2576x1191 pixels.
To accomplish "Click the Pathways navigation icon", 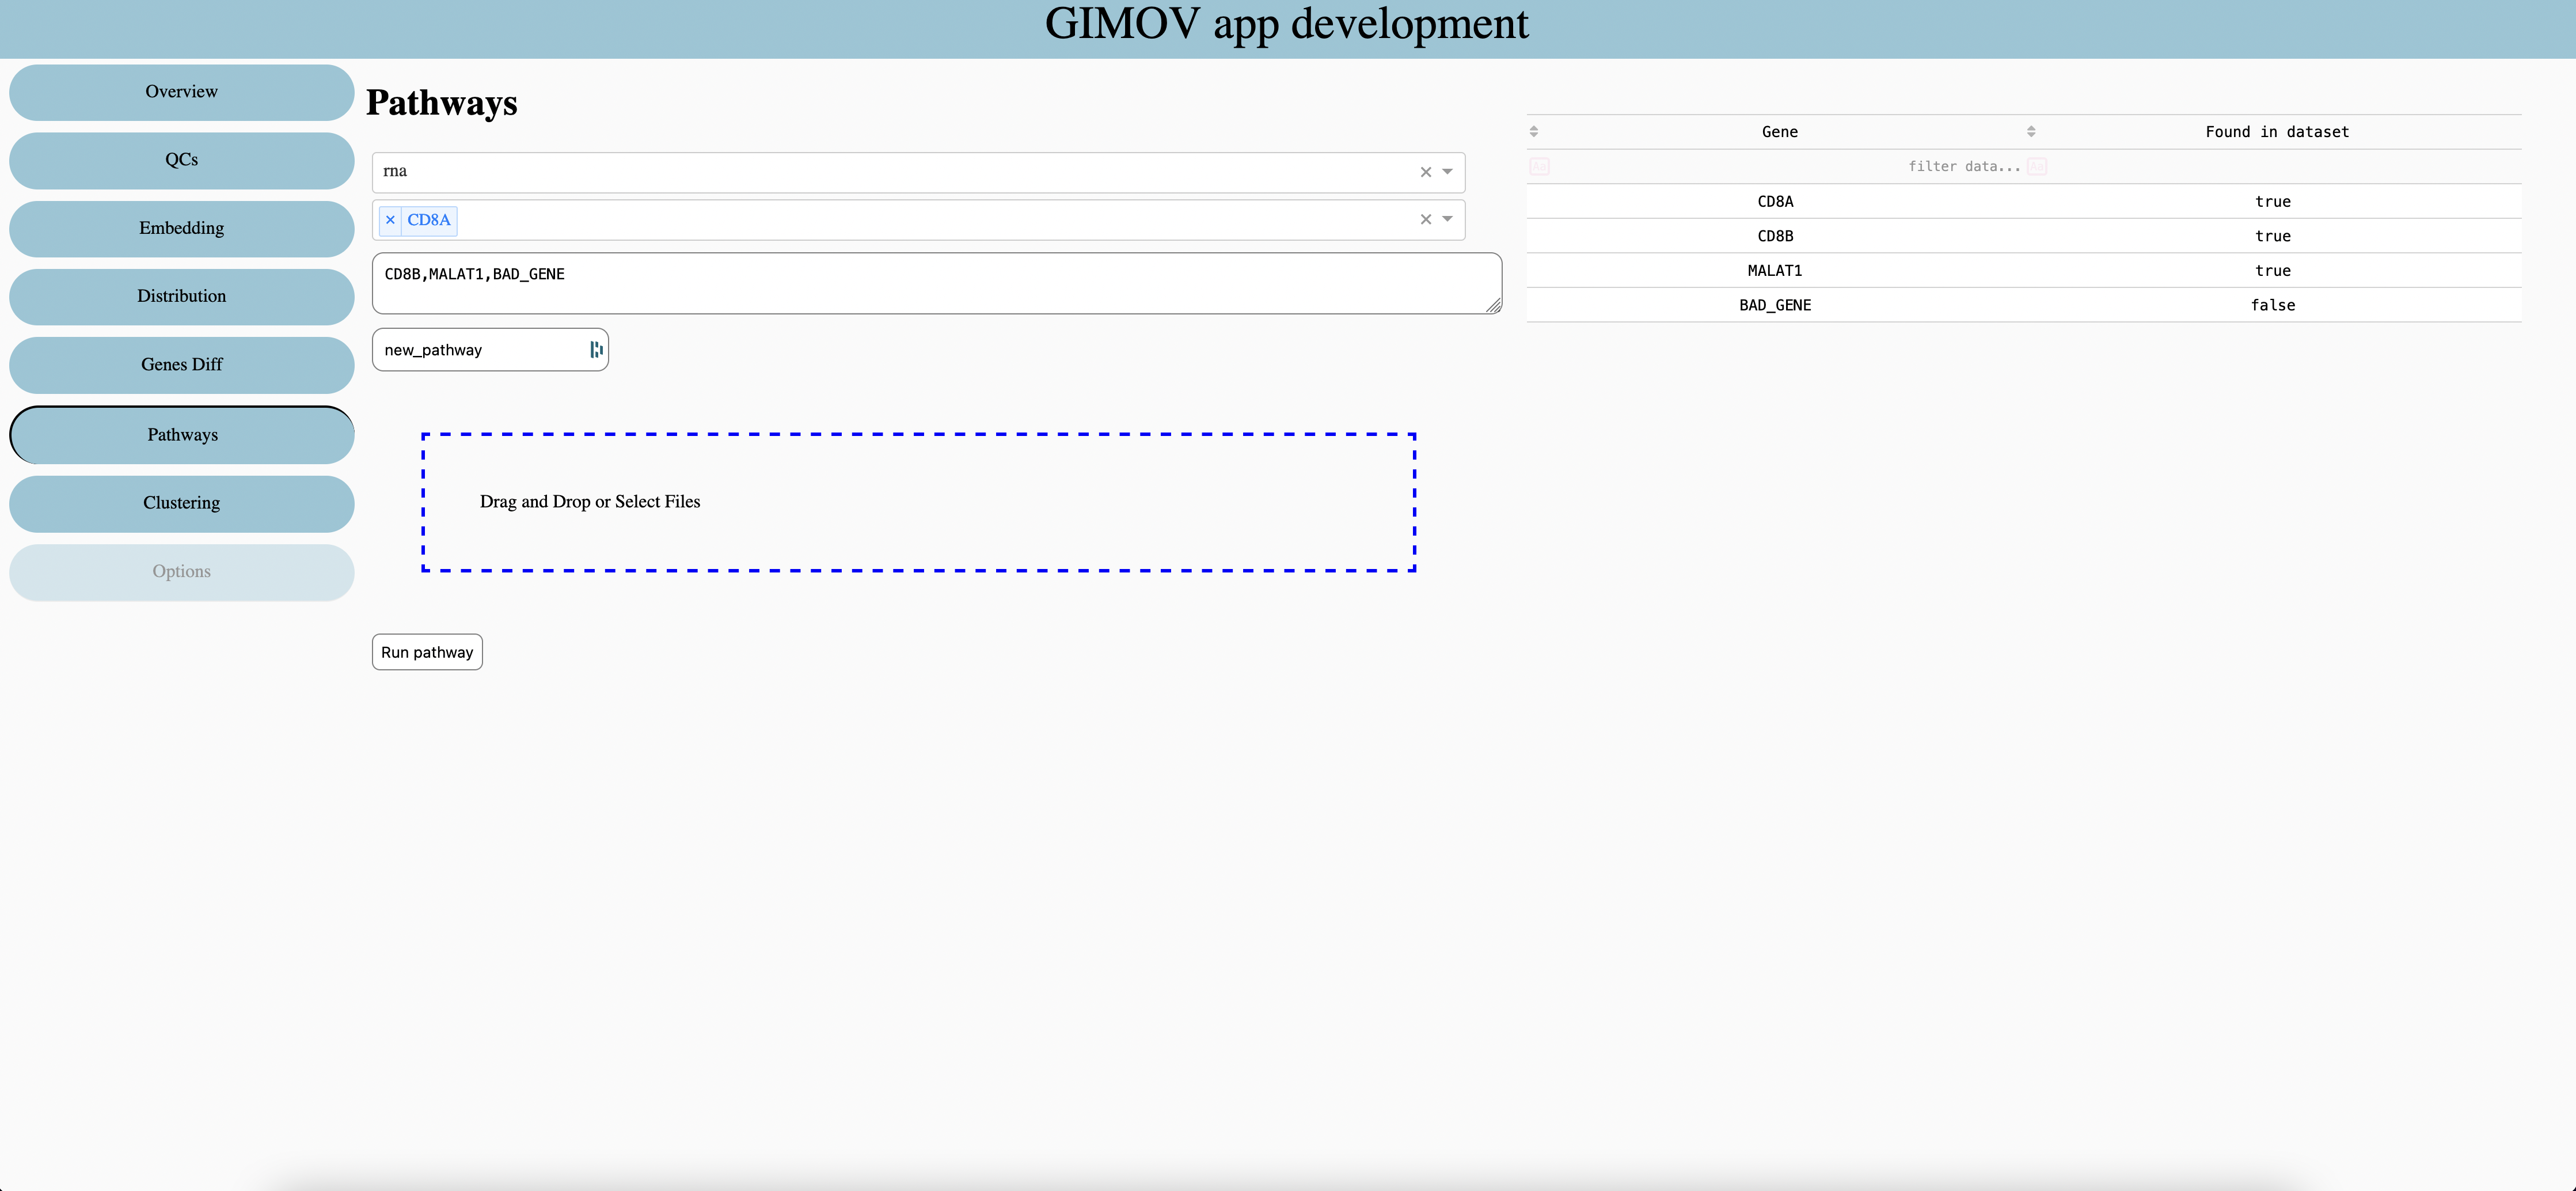I will (181, 434).
